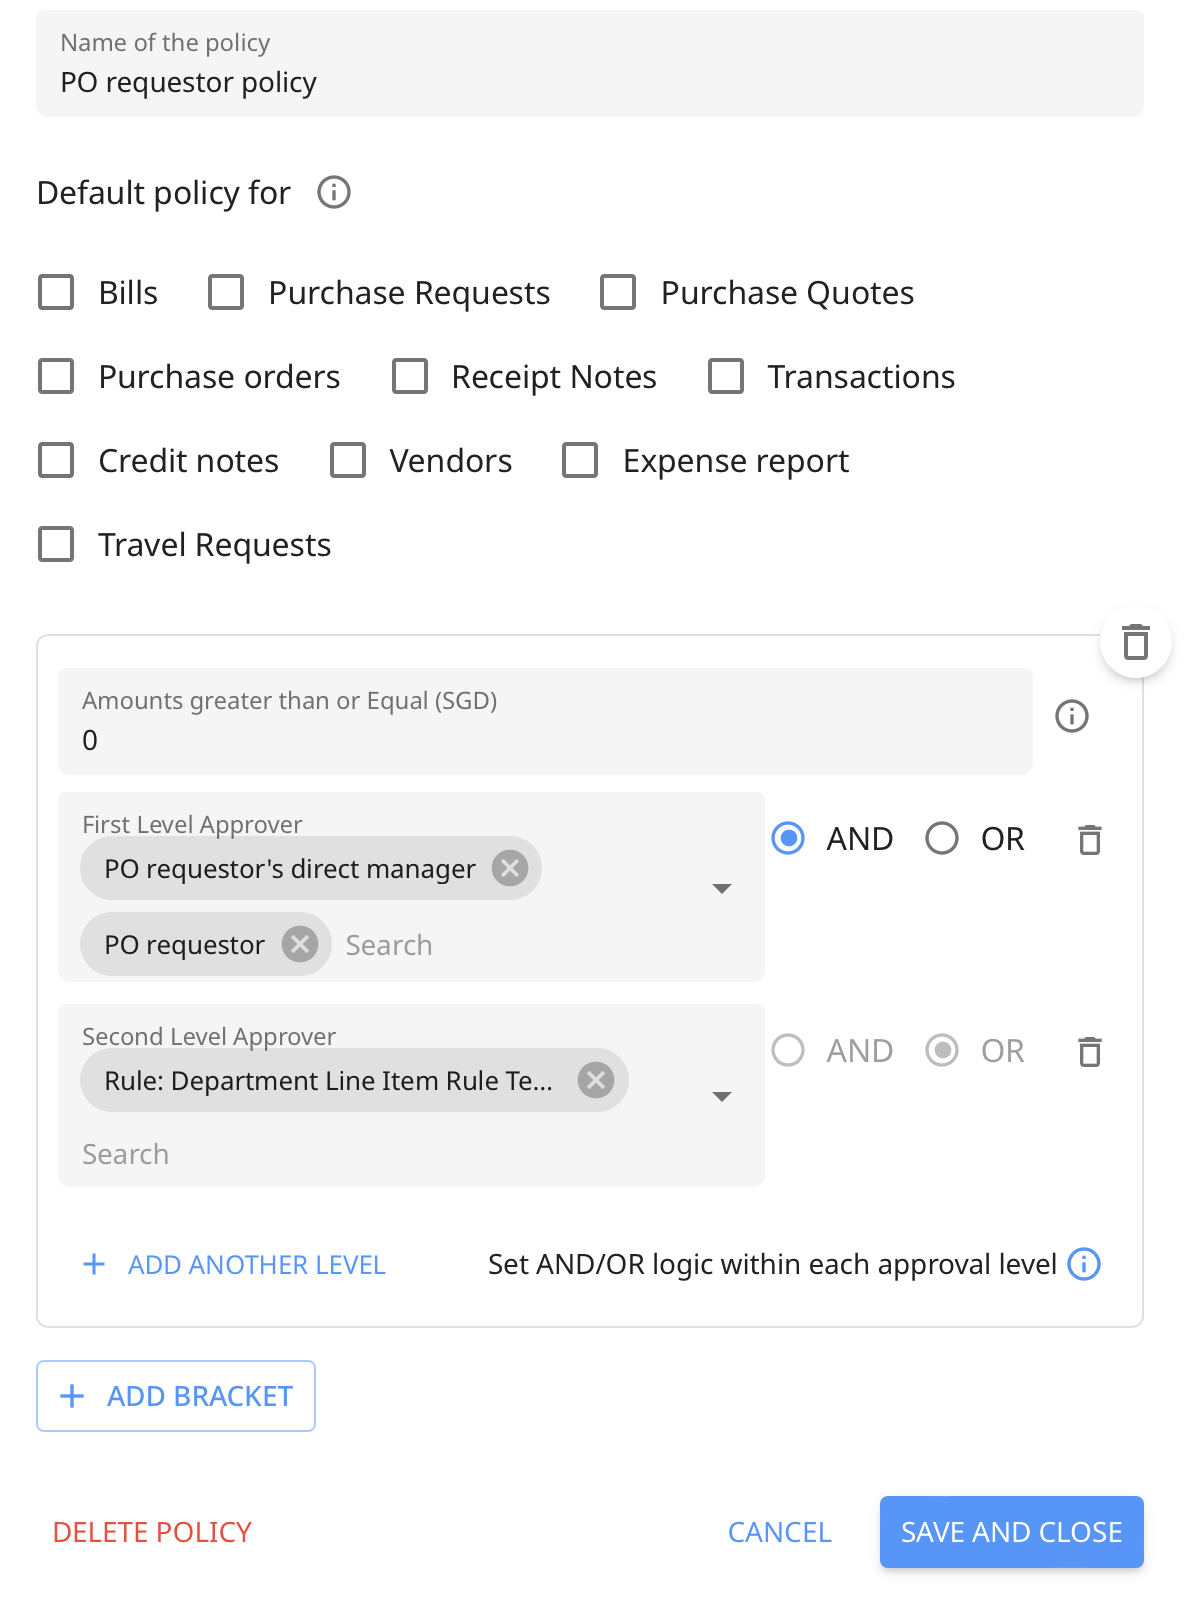Tick the Vendors checkbox

point(348,461)
